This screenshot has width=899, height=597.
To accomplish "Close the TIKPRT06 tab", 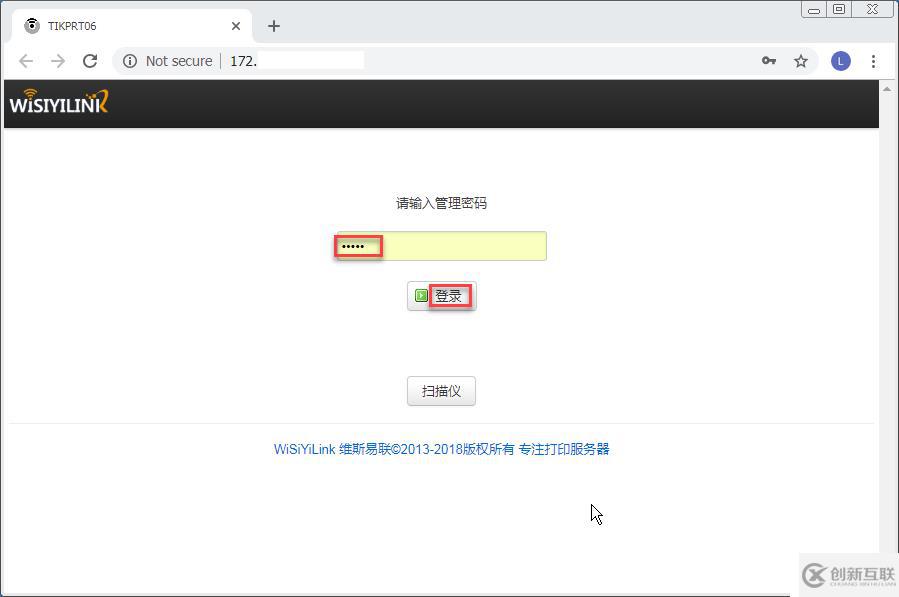I will pyautogui.click(x=235, y=26).
